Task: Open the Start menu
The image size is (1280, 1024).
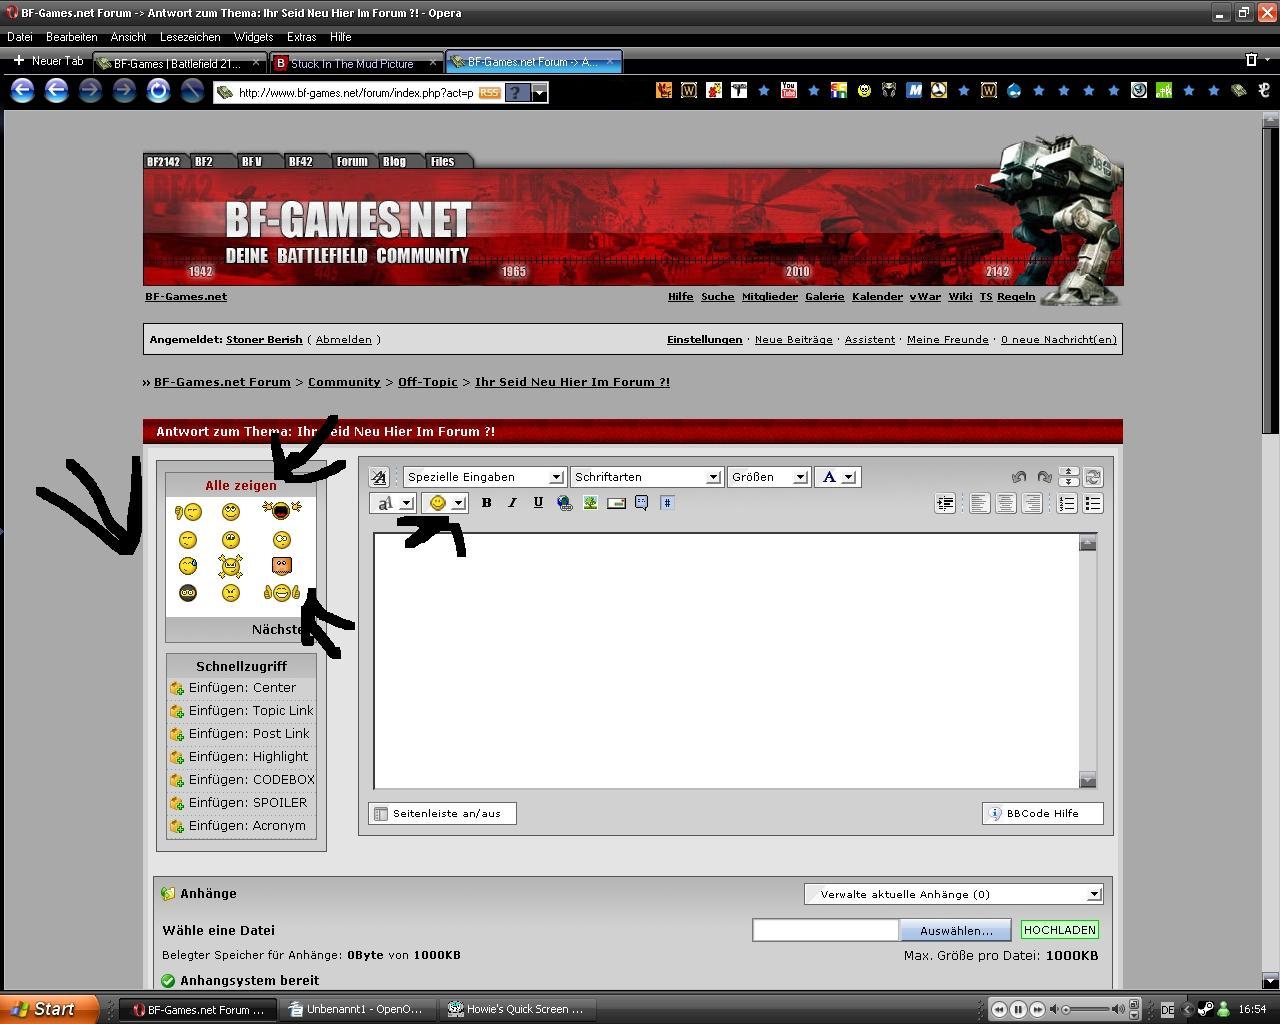Action: (x=49, y=1009)
